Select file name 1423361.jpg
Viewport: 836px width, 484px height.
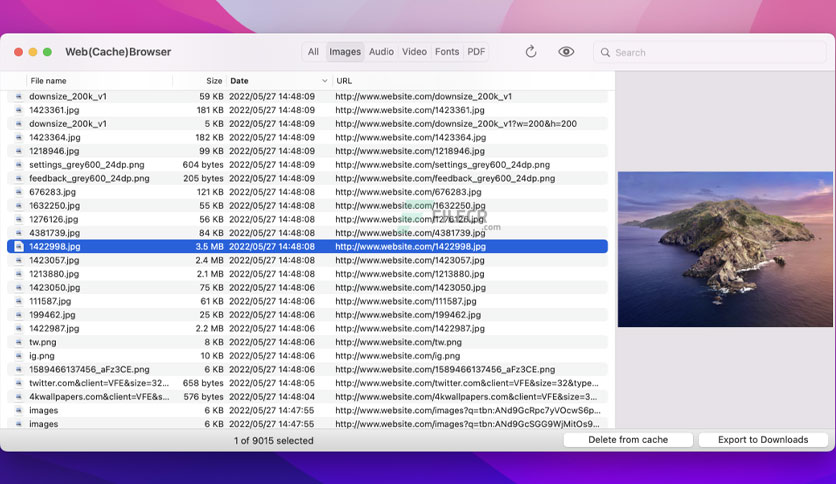pos(54,110)
